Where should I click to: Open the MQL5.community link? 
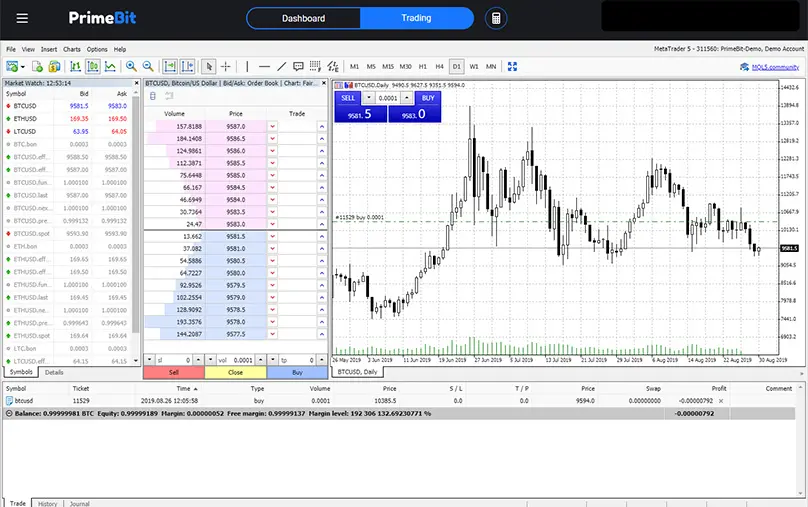pos(776,67)
